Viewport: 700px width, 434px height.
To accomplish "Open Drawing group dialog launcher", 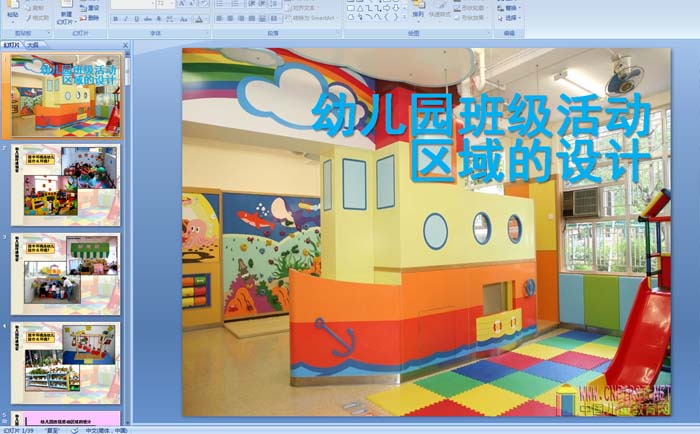I will tap(488, 33).
